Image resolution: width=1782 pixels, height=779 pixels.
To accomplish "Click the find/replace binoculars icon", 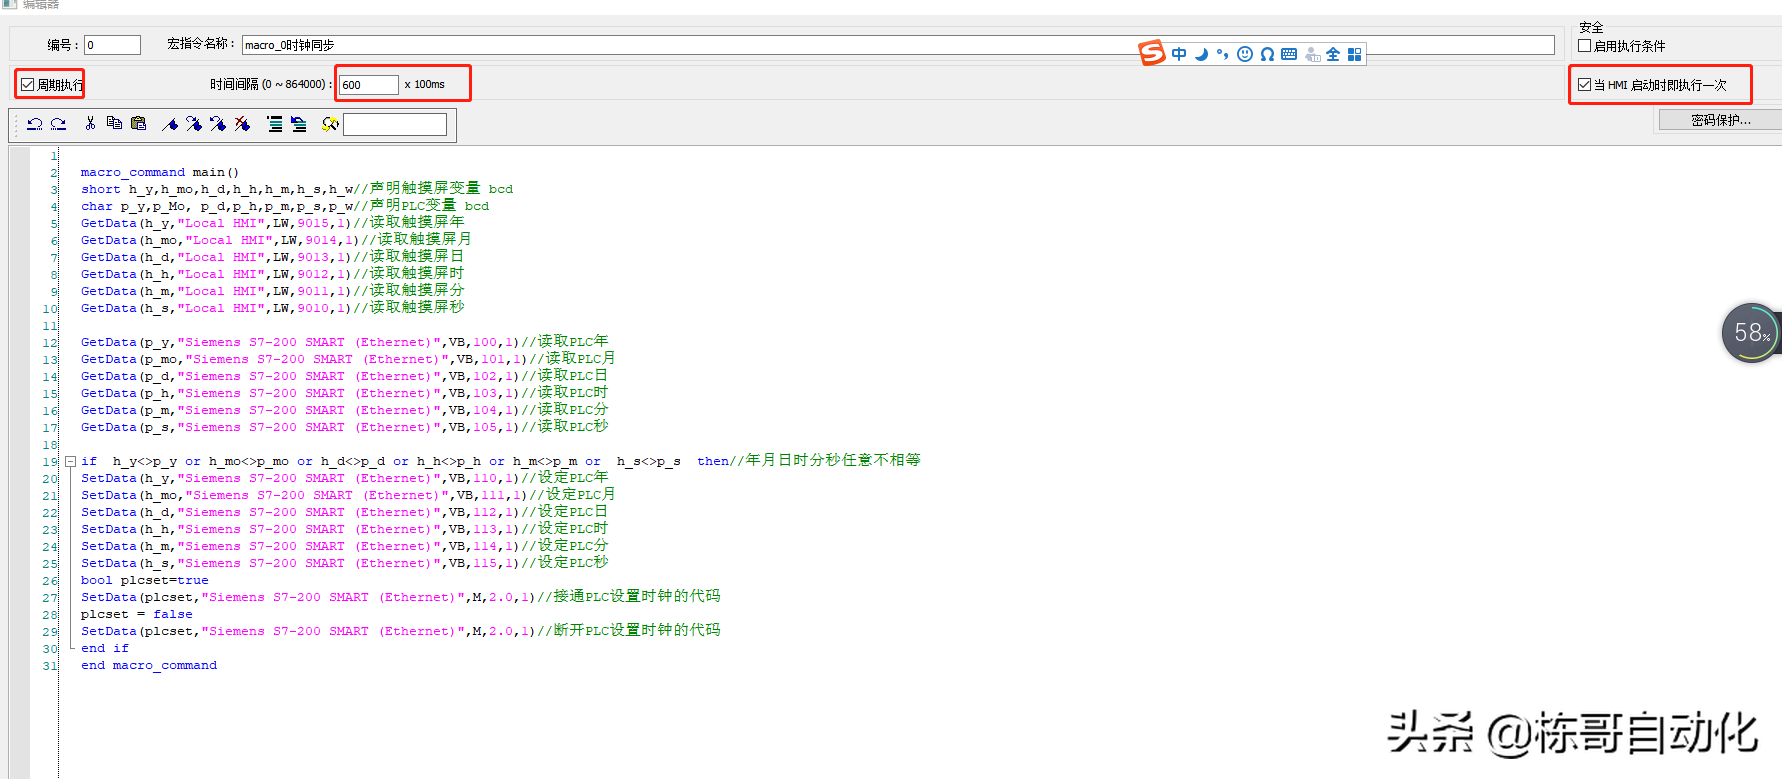I will (330, 124).
